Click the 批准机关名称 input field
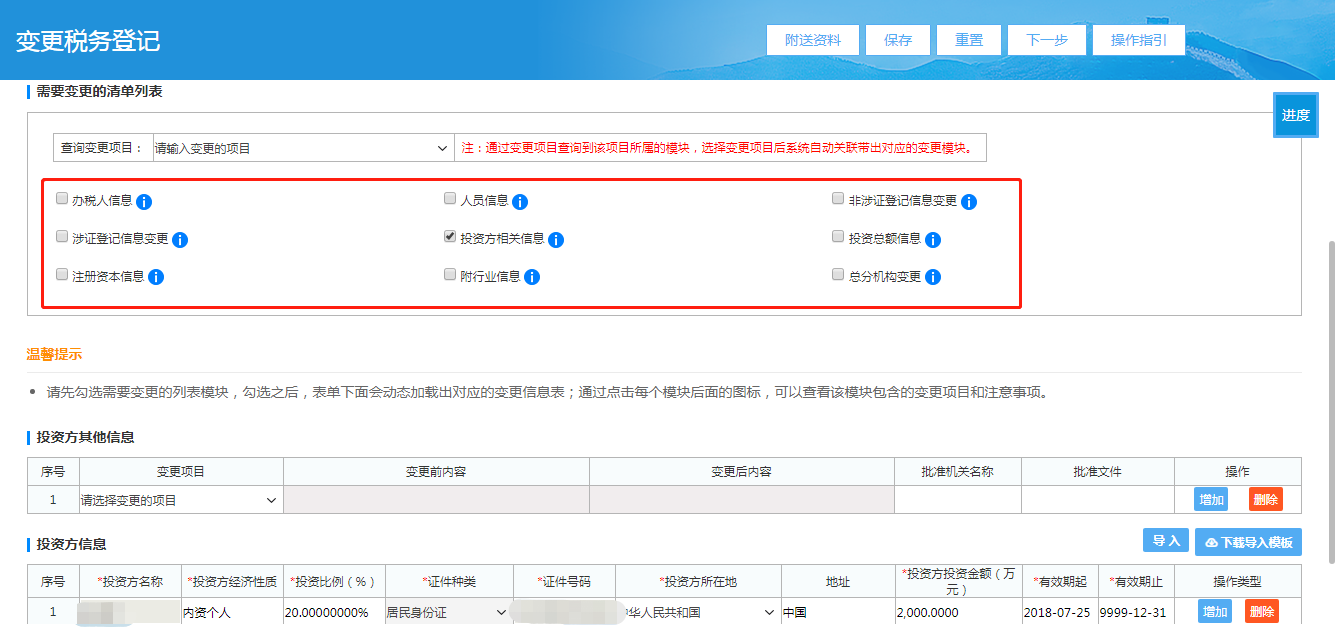1335x632 pixels. click(957, 500)
